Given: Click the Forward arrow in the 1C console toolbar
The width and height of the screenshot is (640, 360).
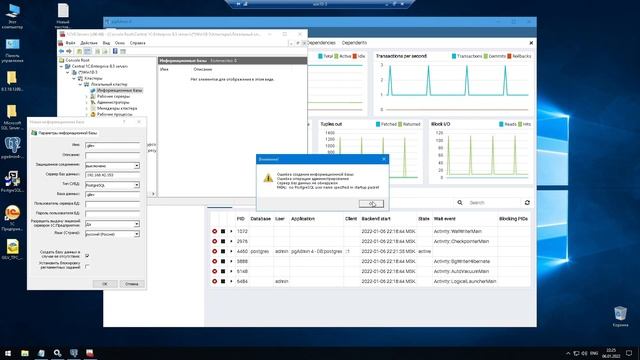Looking at the screenshot, I should click(69, 51).
